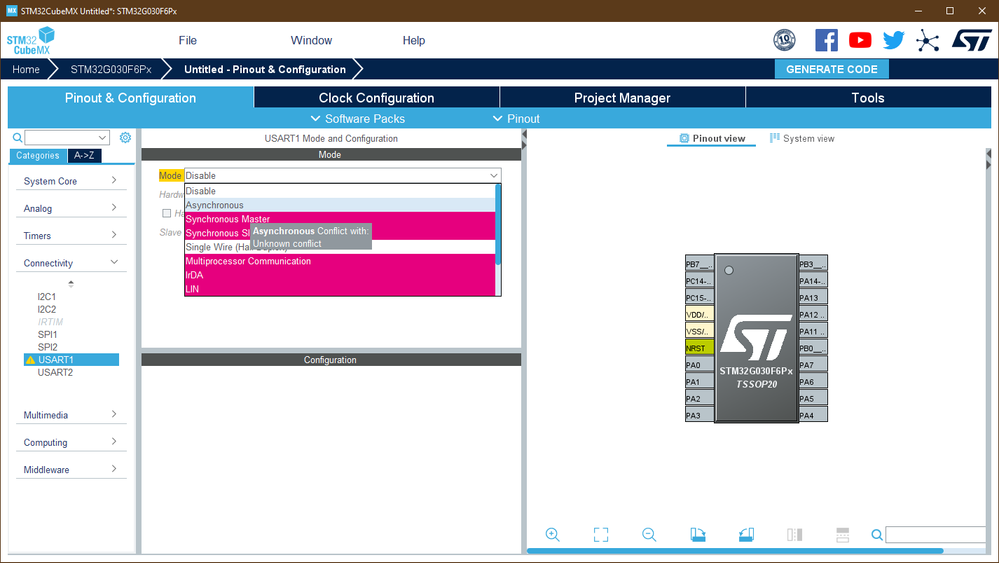The height and width of the screenshot is (563, 999).
Task: Open ST Facebook page icon
Action: 826,40
